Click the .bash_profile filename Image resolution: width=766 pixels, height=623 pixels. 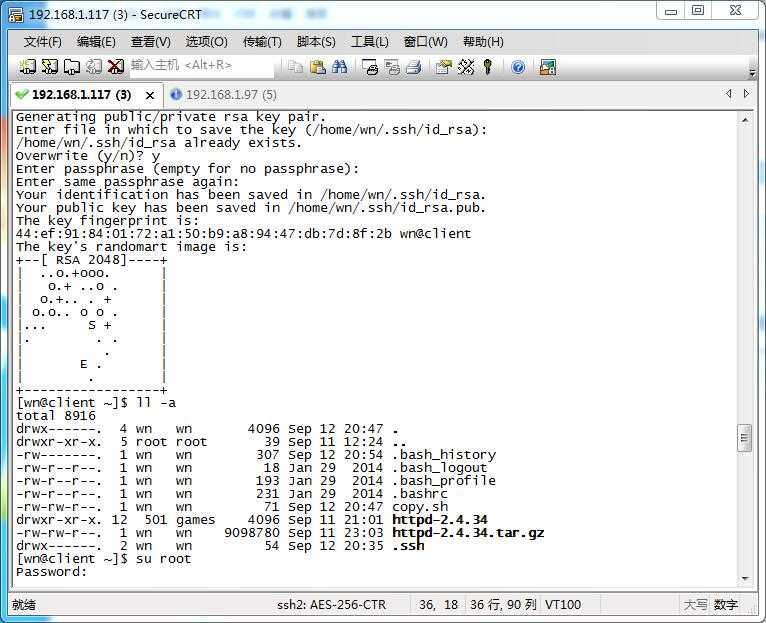tap(444, 481)
